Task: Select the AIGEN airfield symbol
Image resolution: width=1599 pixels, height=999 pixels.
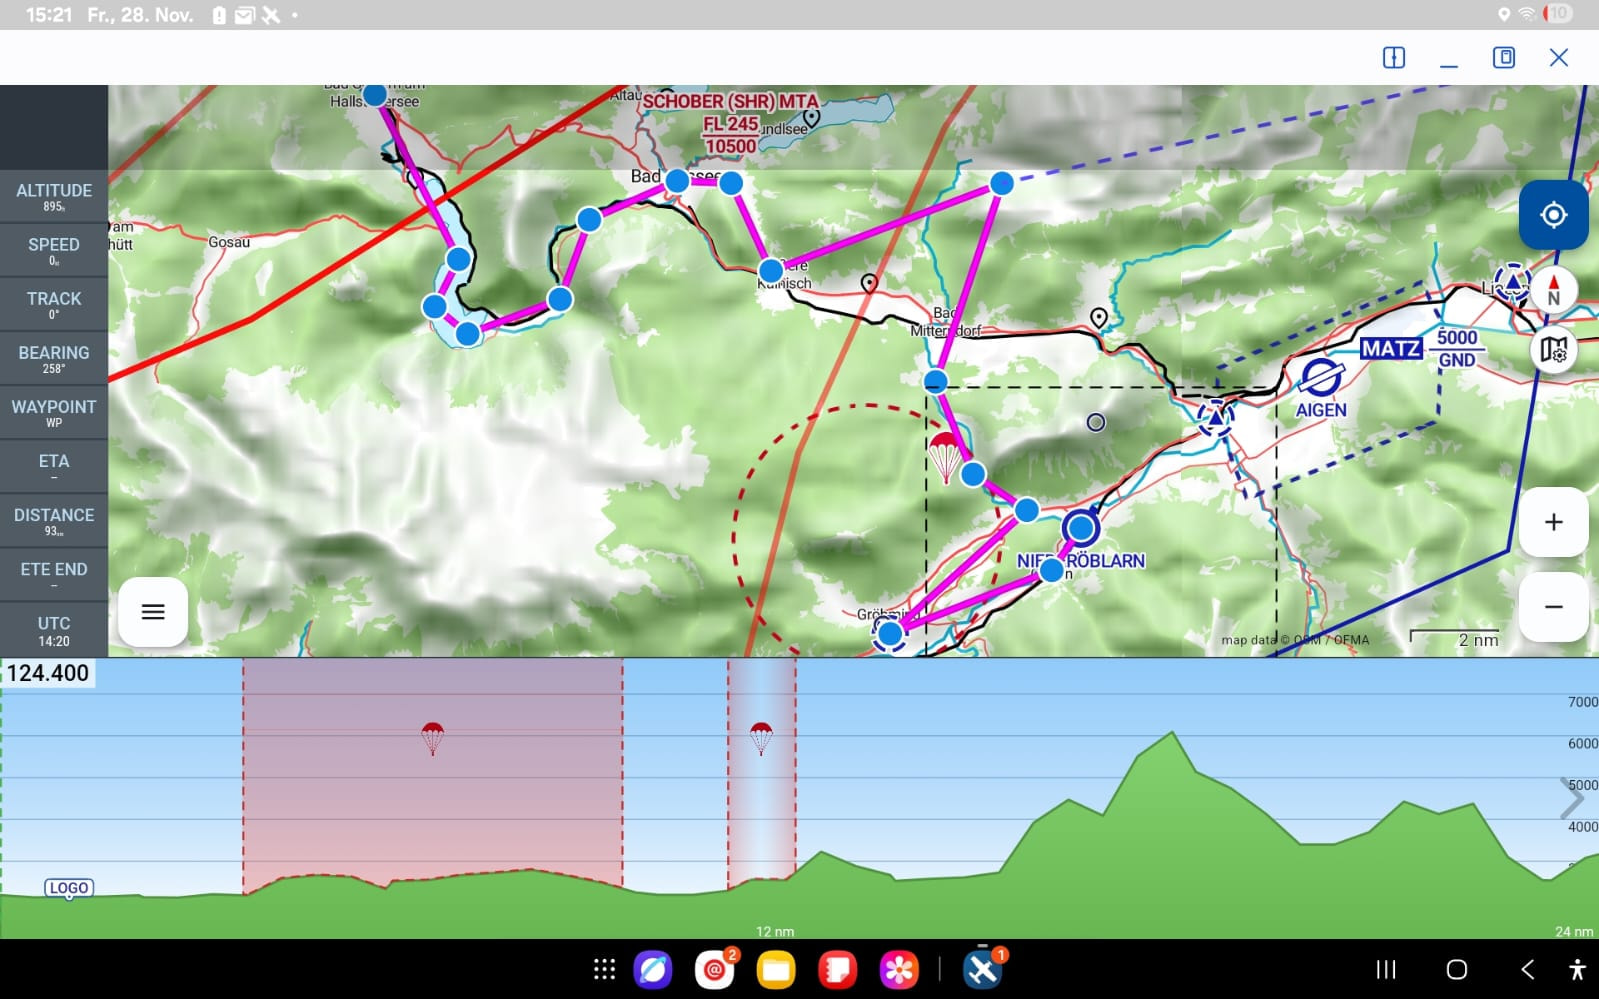Action: [1320, 378]
